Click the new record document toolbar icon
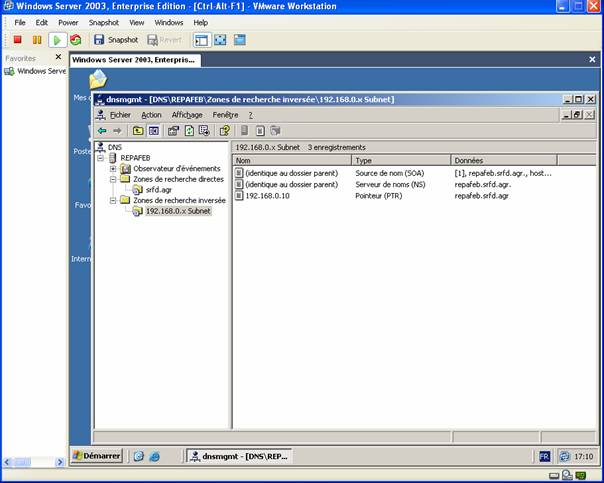This screenshot has height=483, width=604. (x=260, y=131)
